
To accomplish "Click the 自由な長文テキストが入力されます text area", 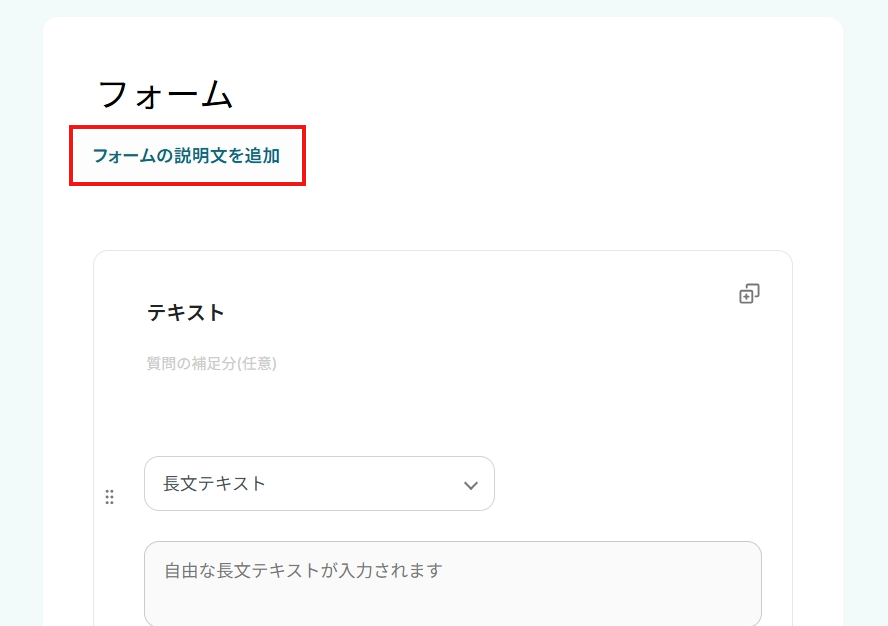I will (452, 584).
